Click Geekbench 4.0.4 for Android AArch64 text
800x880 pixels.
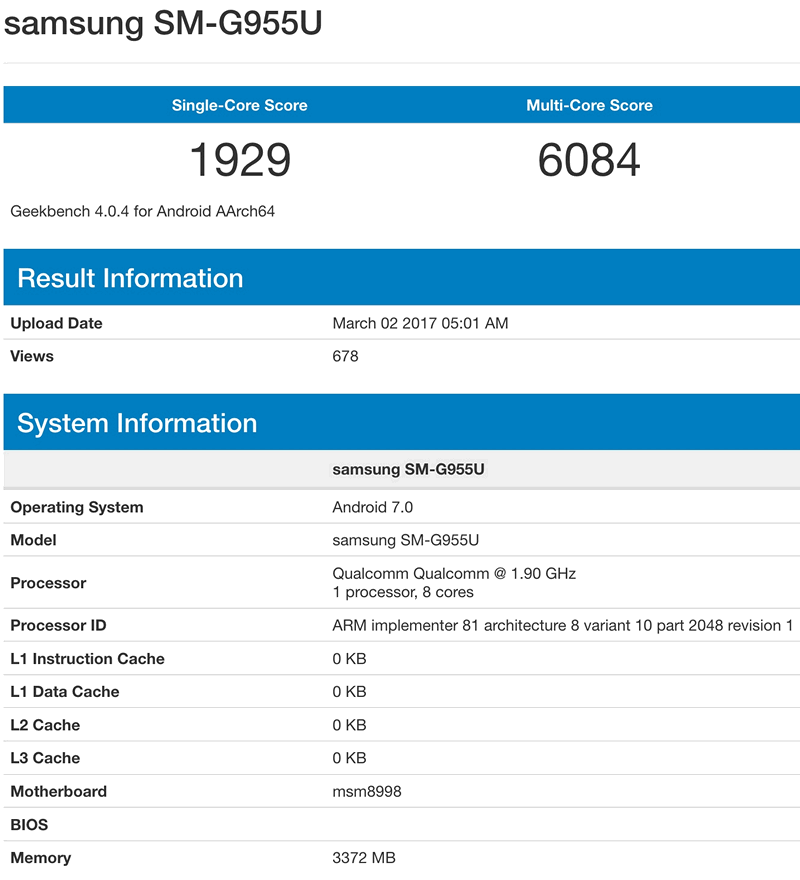point(143,212)
